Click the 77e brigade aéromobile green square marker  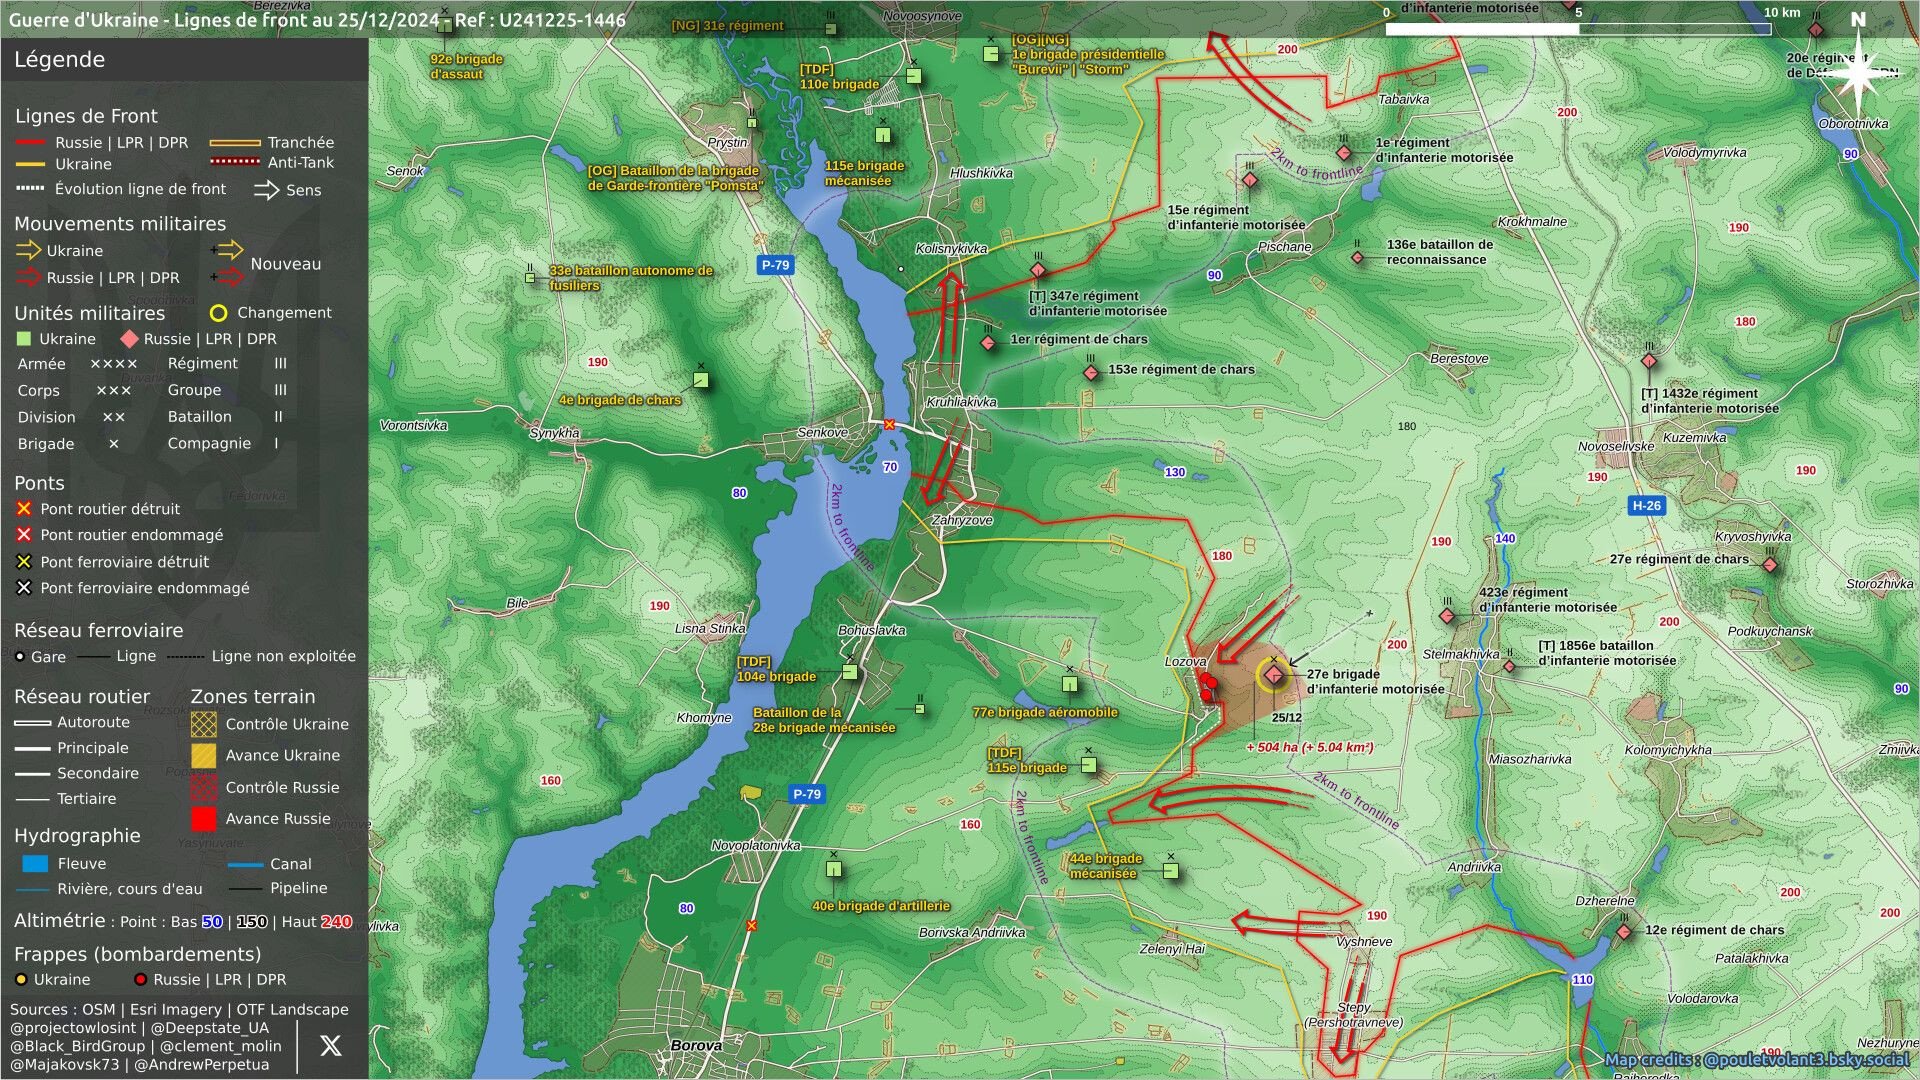1070,685
